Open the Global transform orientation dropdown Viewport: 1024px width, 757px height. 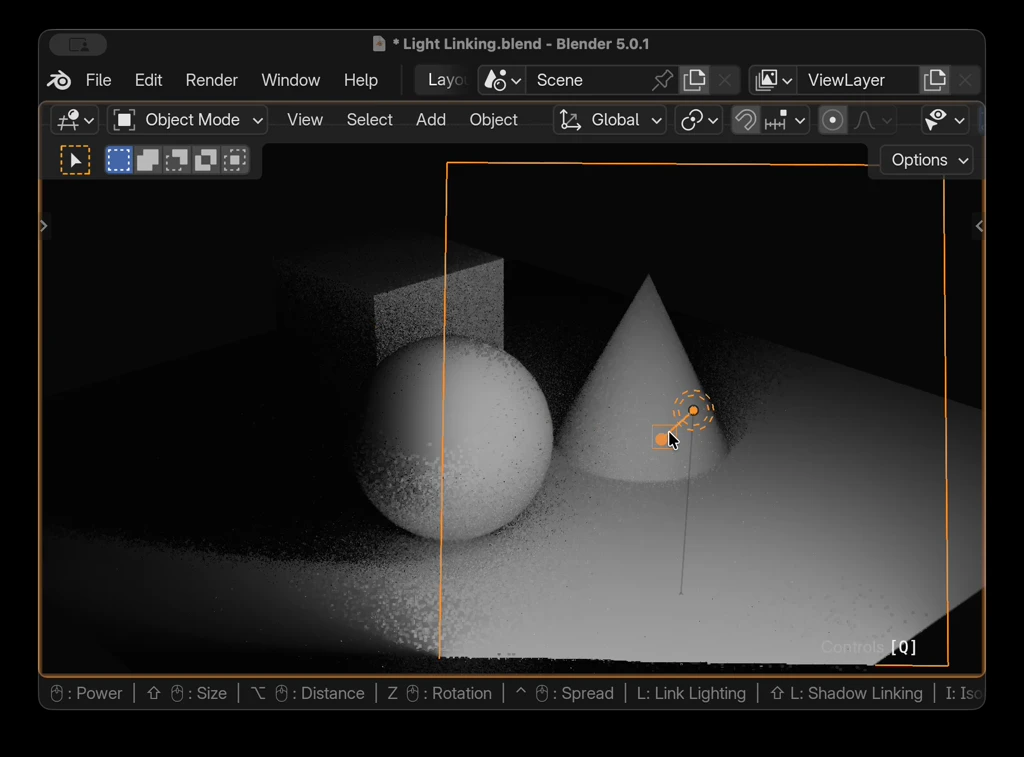(x=609, y=120)
